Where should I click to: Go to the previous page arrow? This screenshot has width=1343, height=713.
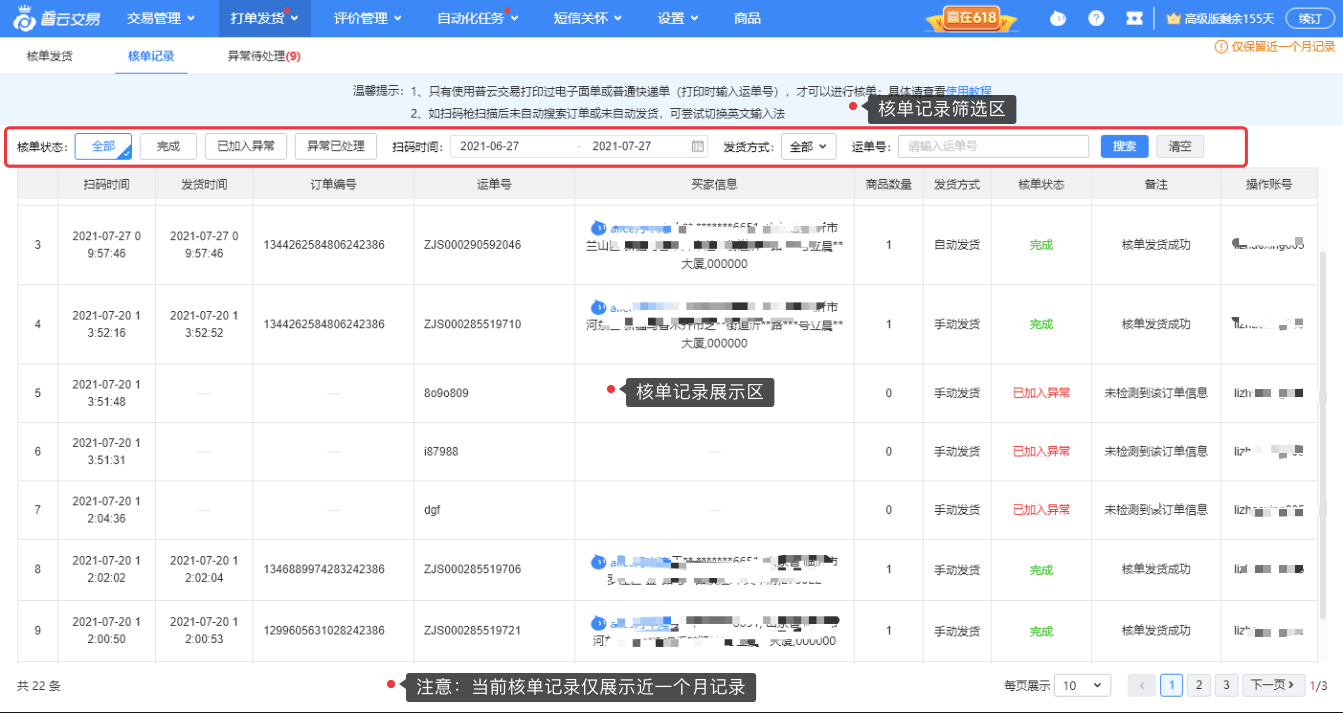1142,685
